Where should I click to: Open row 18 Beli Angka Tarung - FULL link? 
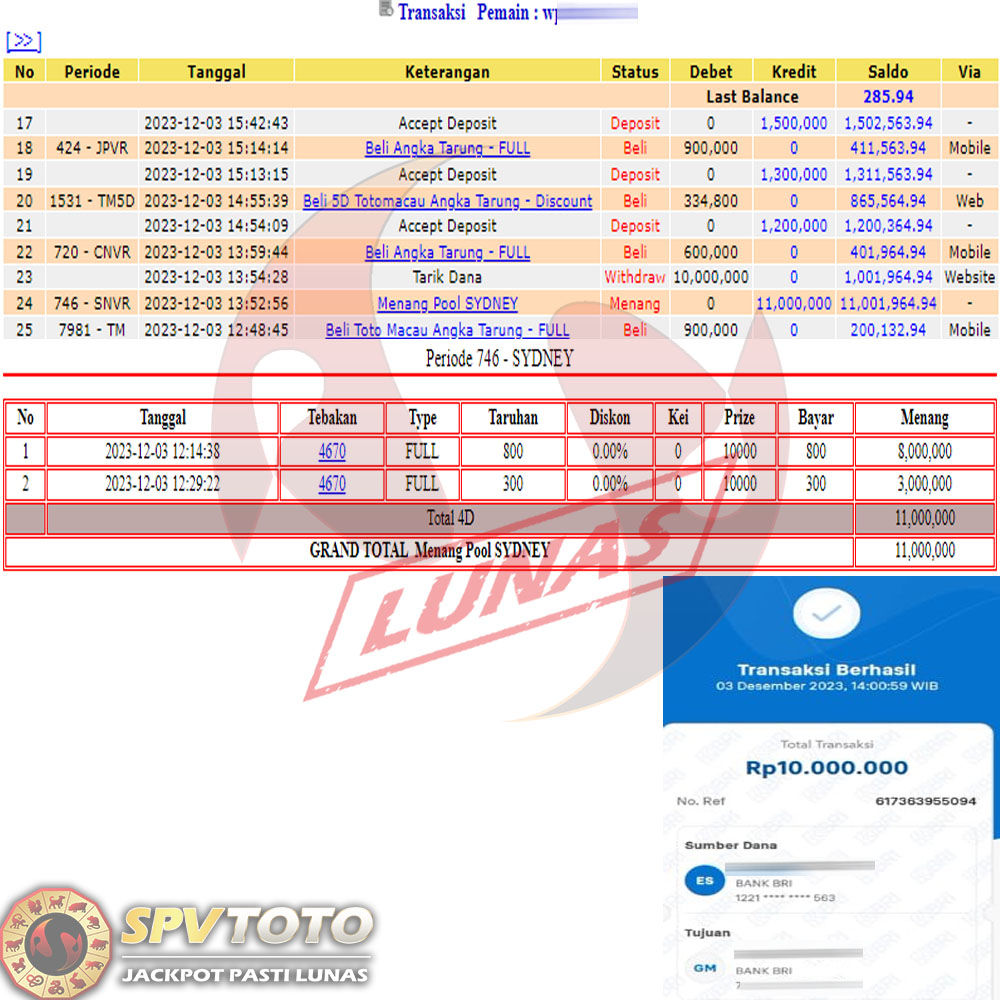[x=447, y=149]
